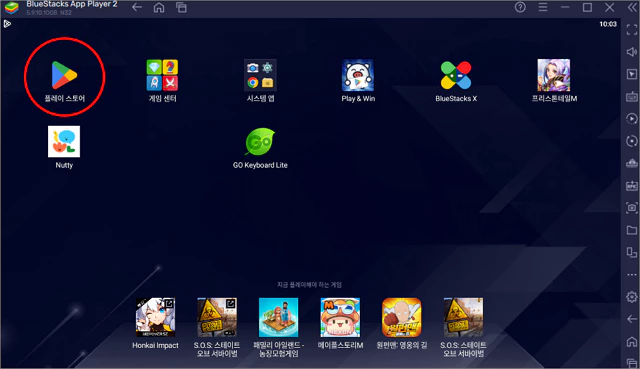Open the hamburger menu in title bar

pos(542,7)
